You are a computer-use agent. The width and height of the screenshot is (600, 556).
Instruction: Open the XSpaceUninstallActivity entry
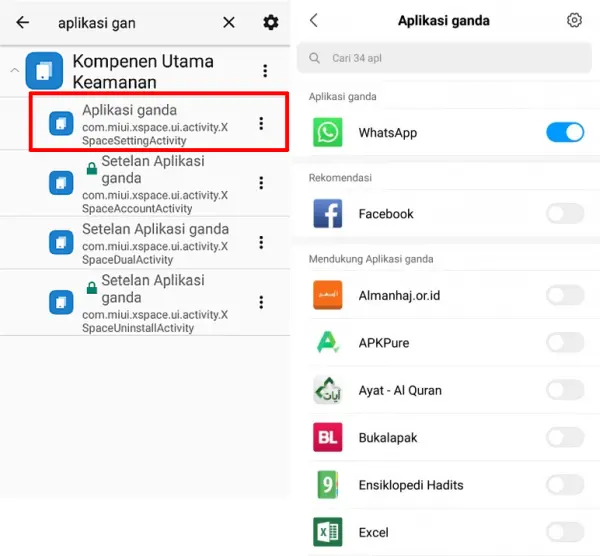(x=145, y=302)
